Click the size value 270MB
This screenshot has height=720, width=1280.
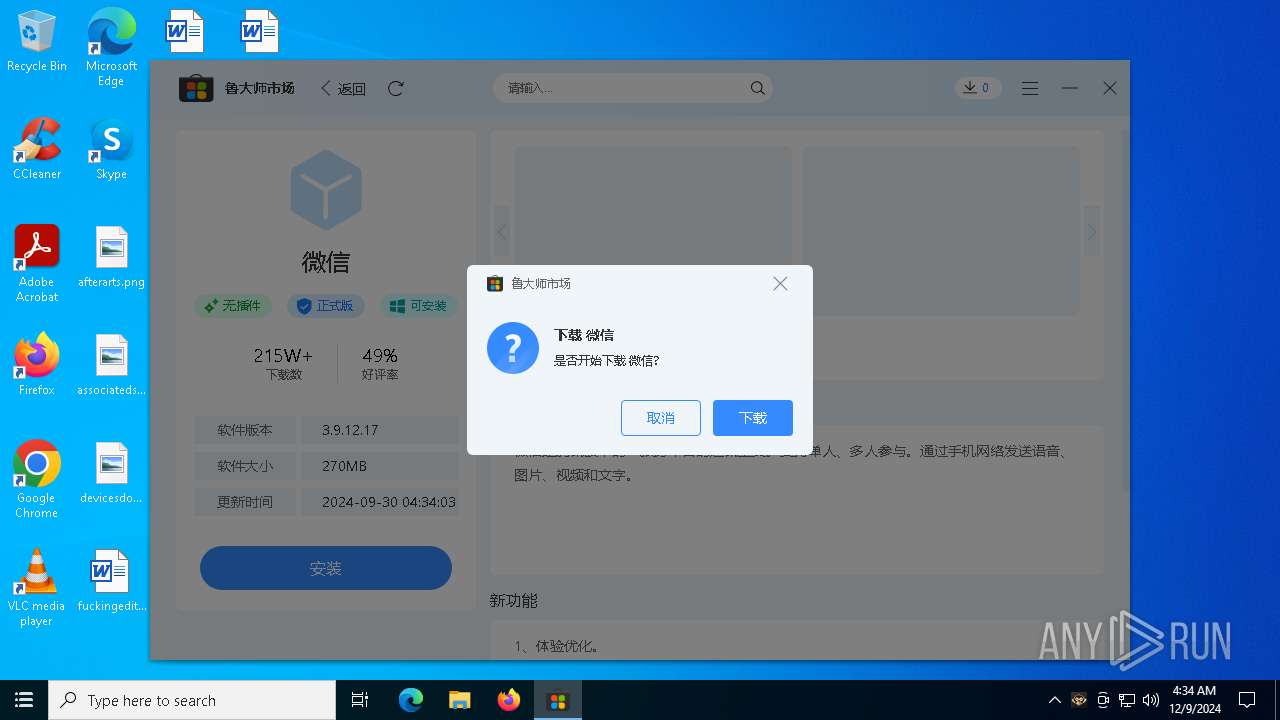[x=344, y=466]
